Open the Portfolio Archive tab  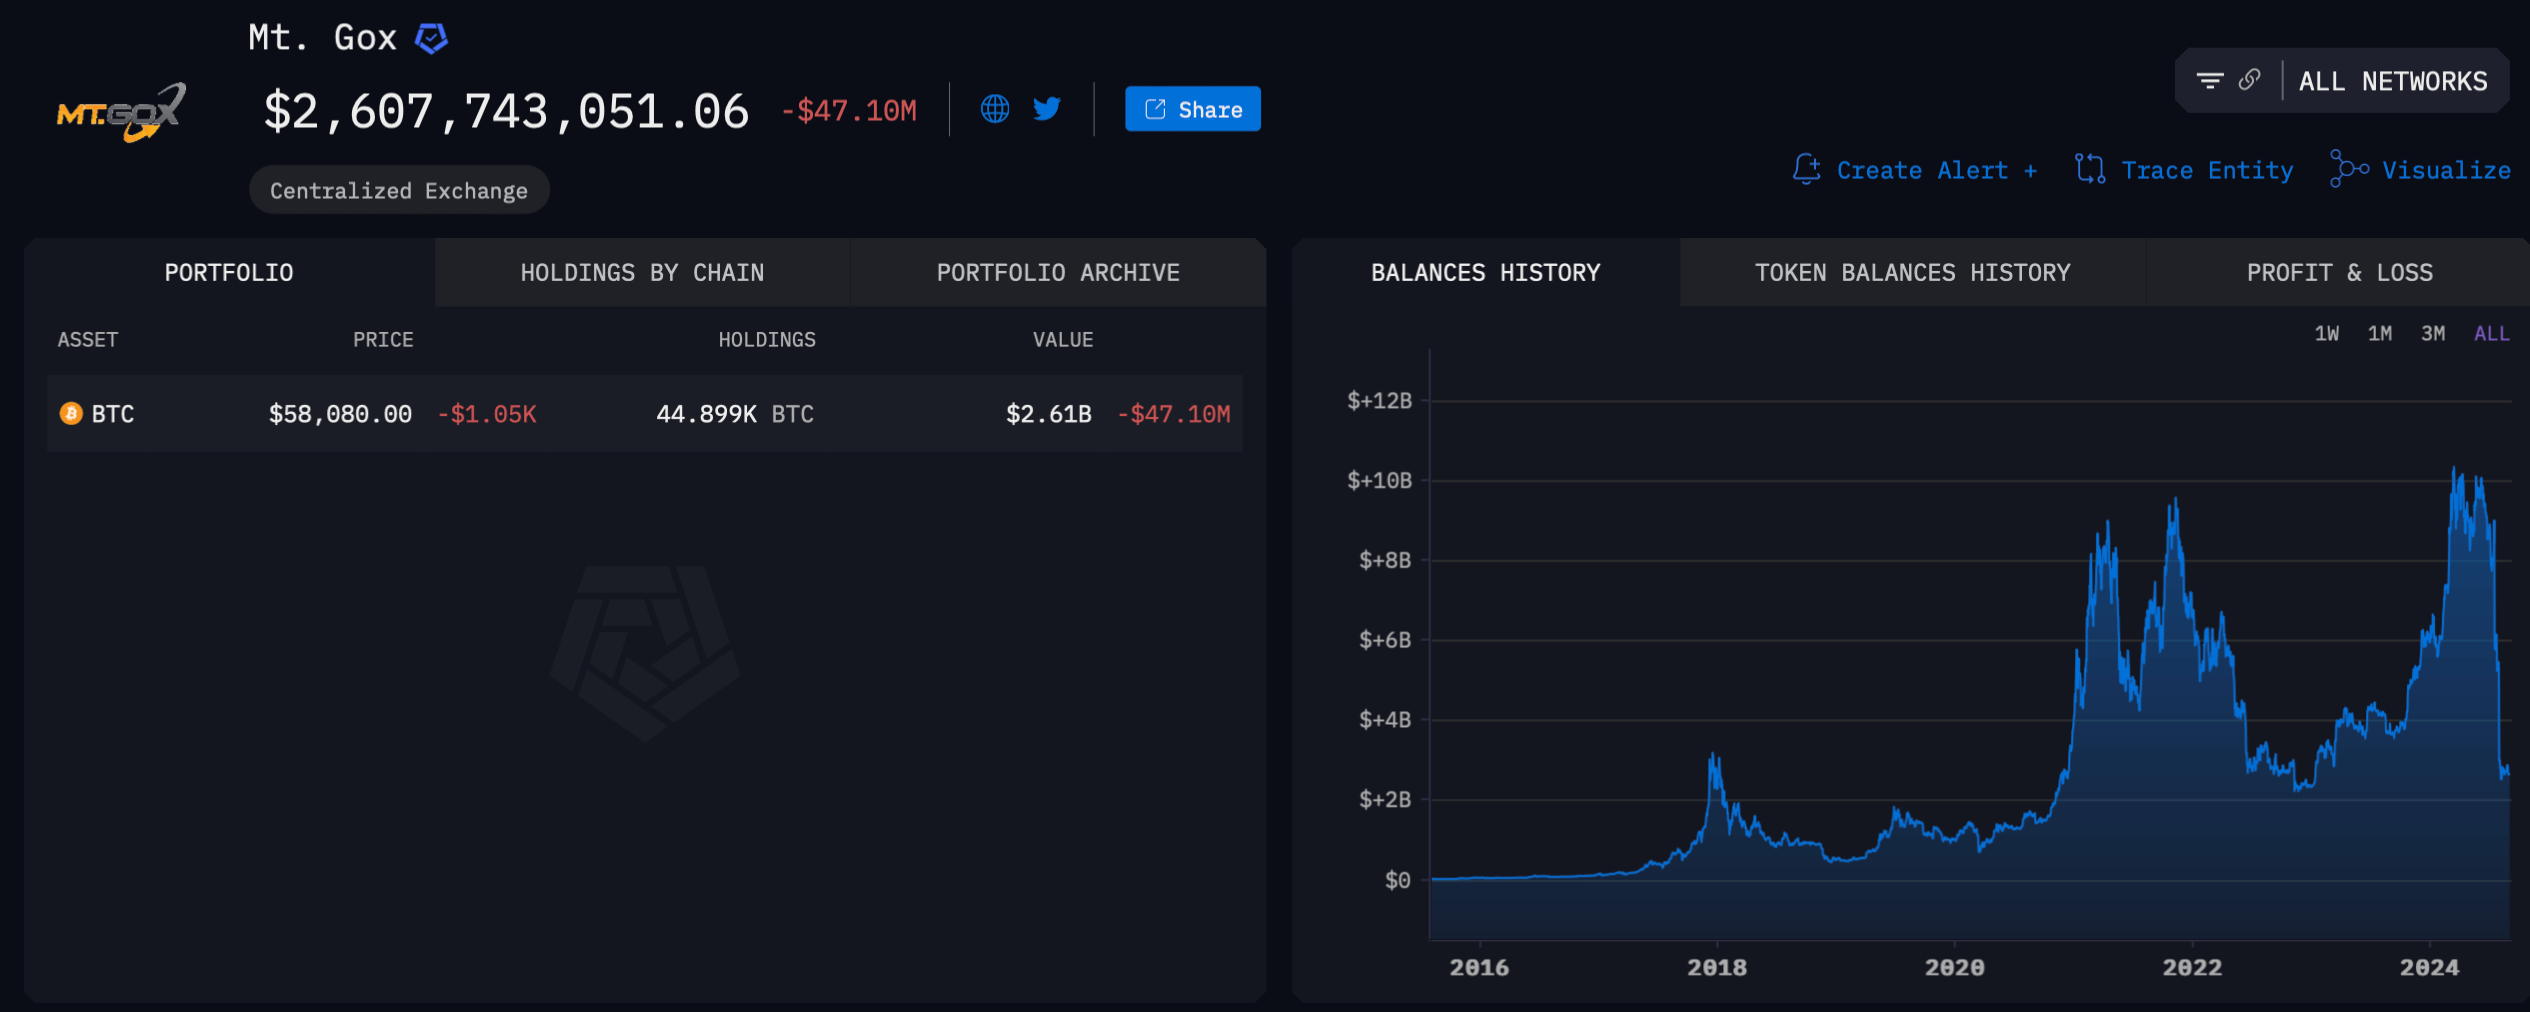[1058, 273]
